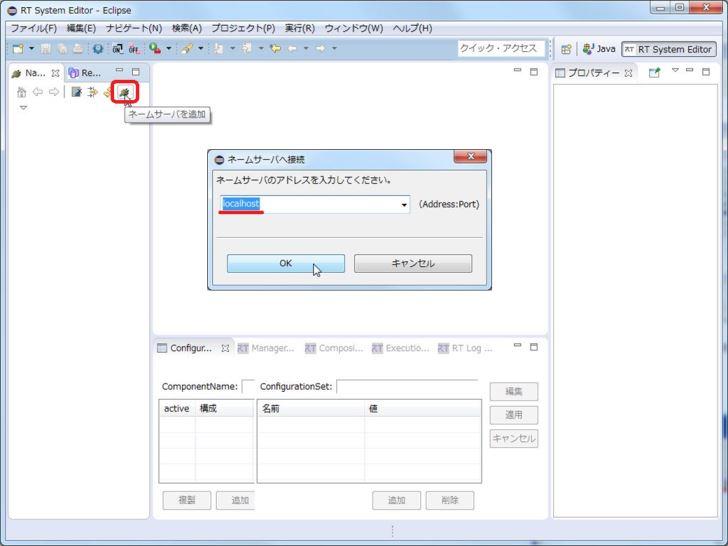Click the 複製 button below the active table
This screenshot has width=728, height=546.
click(187, 500)
